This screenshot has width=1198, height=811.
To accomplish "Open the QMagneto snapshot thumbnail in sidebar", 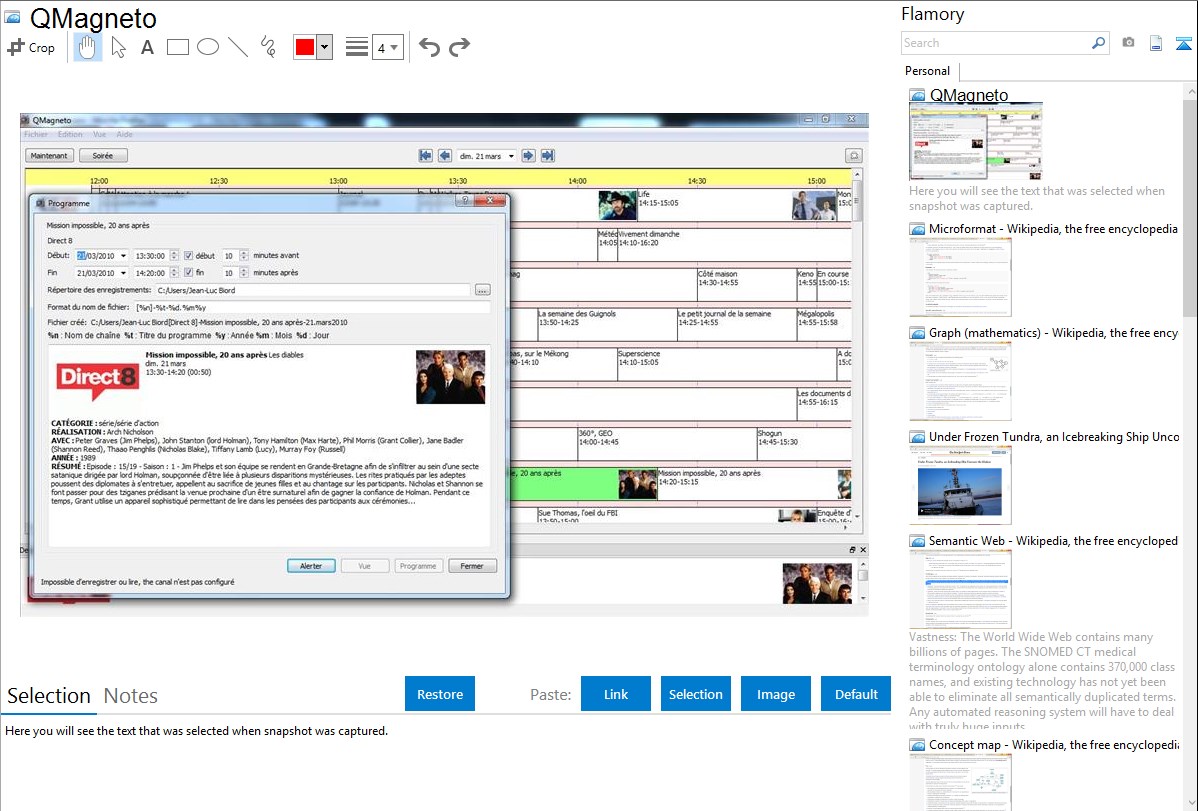I will coord(976,141).
